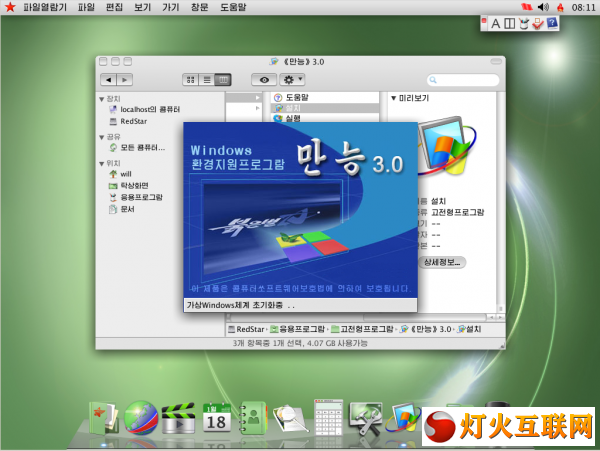This screenshot has height=451, width=600.
Task: Collapse the 장치 sidebar section
Action: pos(102,99)
